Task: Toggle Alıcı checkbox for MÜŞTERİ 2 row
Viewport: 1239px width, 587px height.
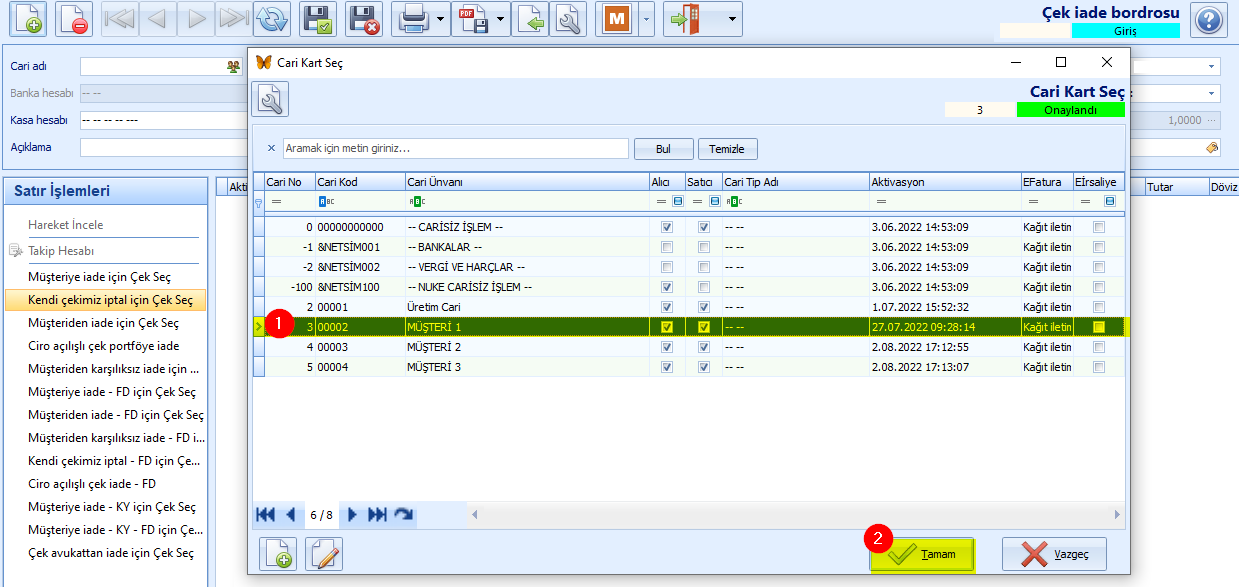Action: 667,347
